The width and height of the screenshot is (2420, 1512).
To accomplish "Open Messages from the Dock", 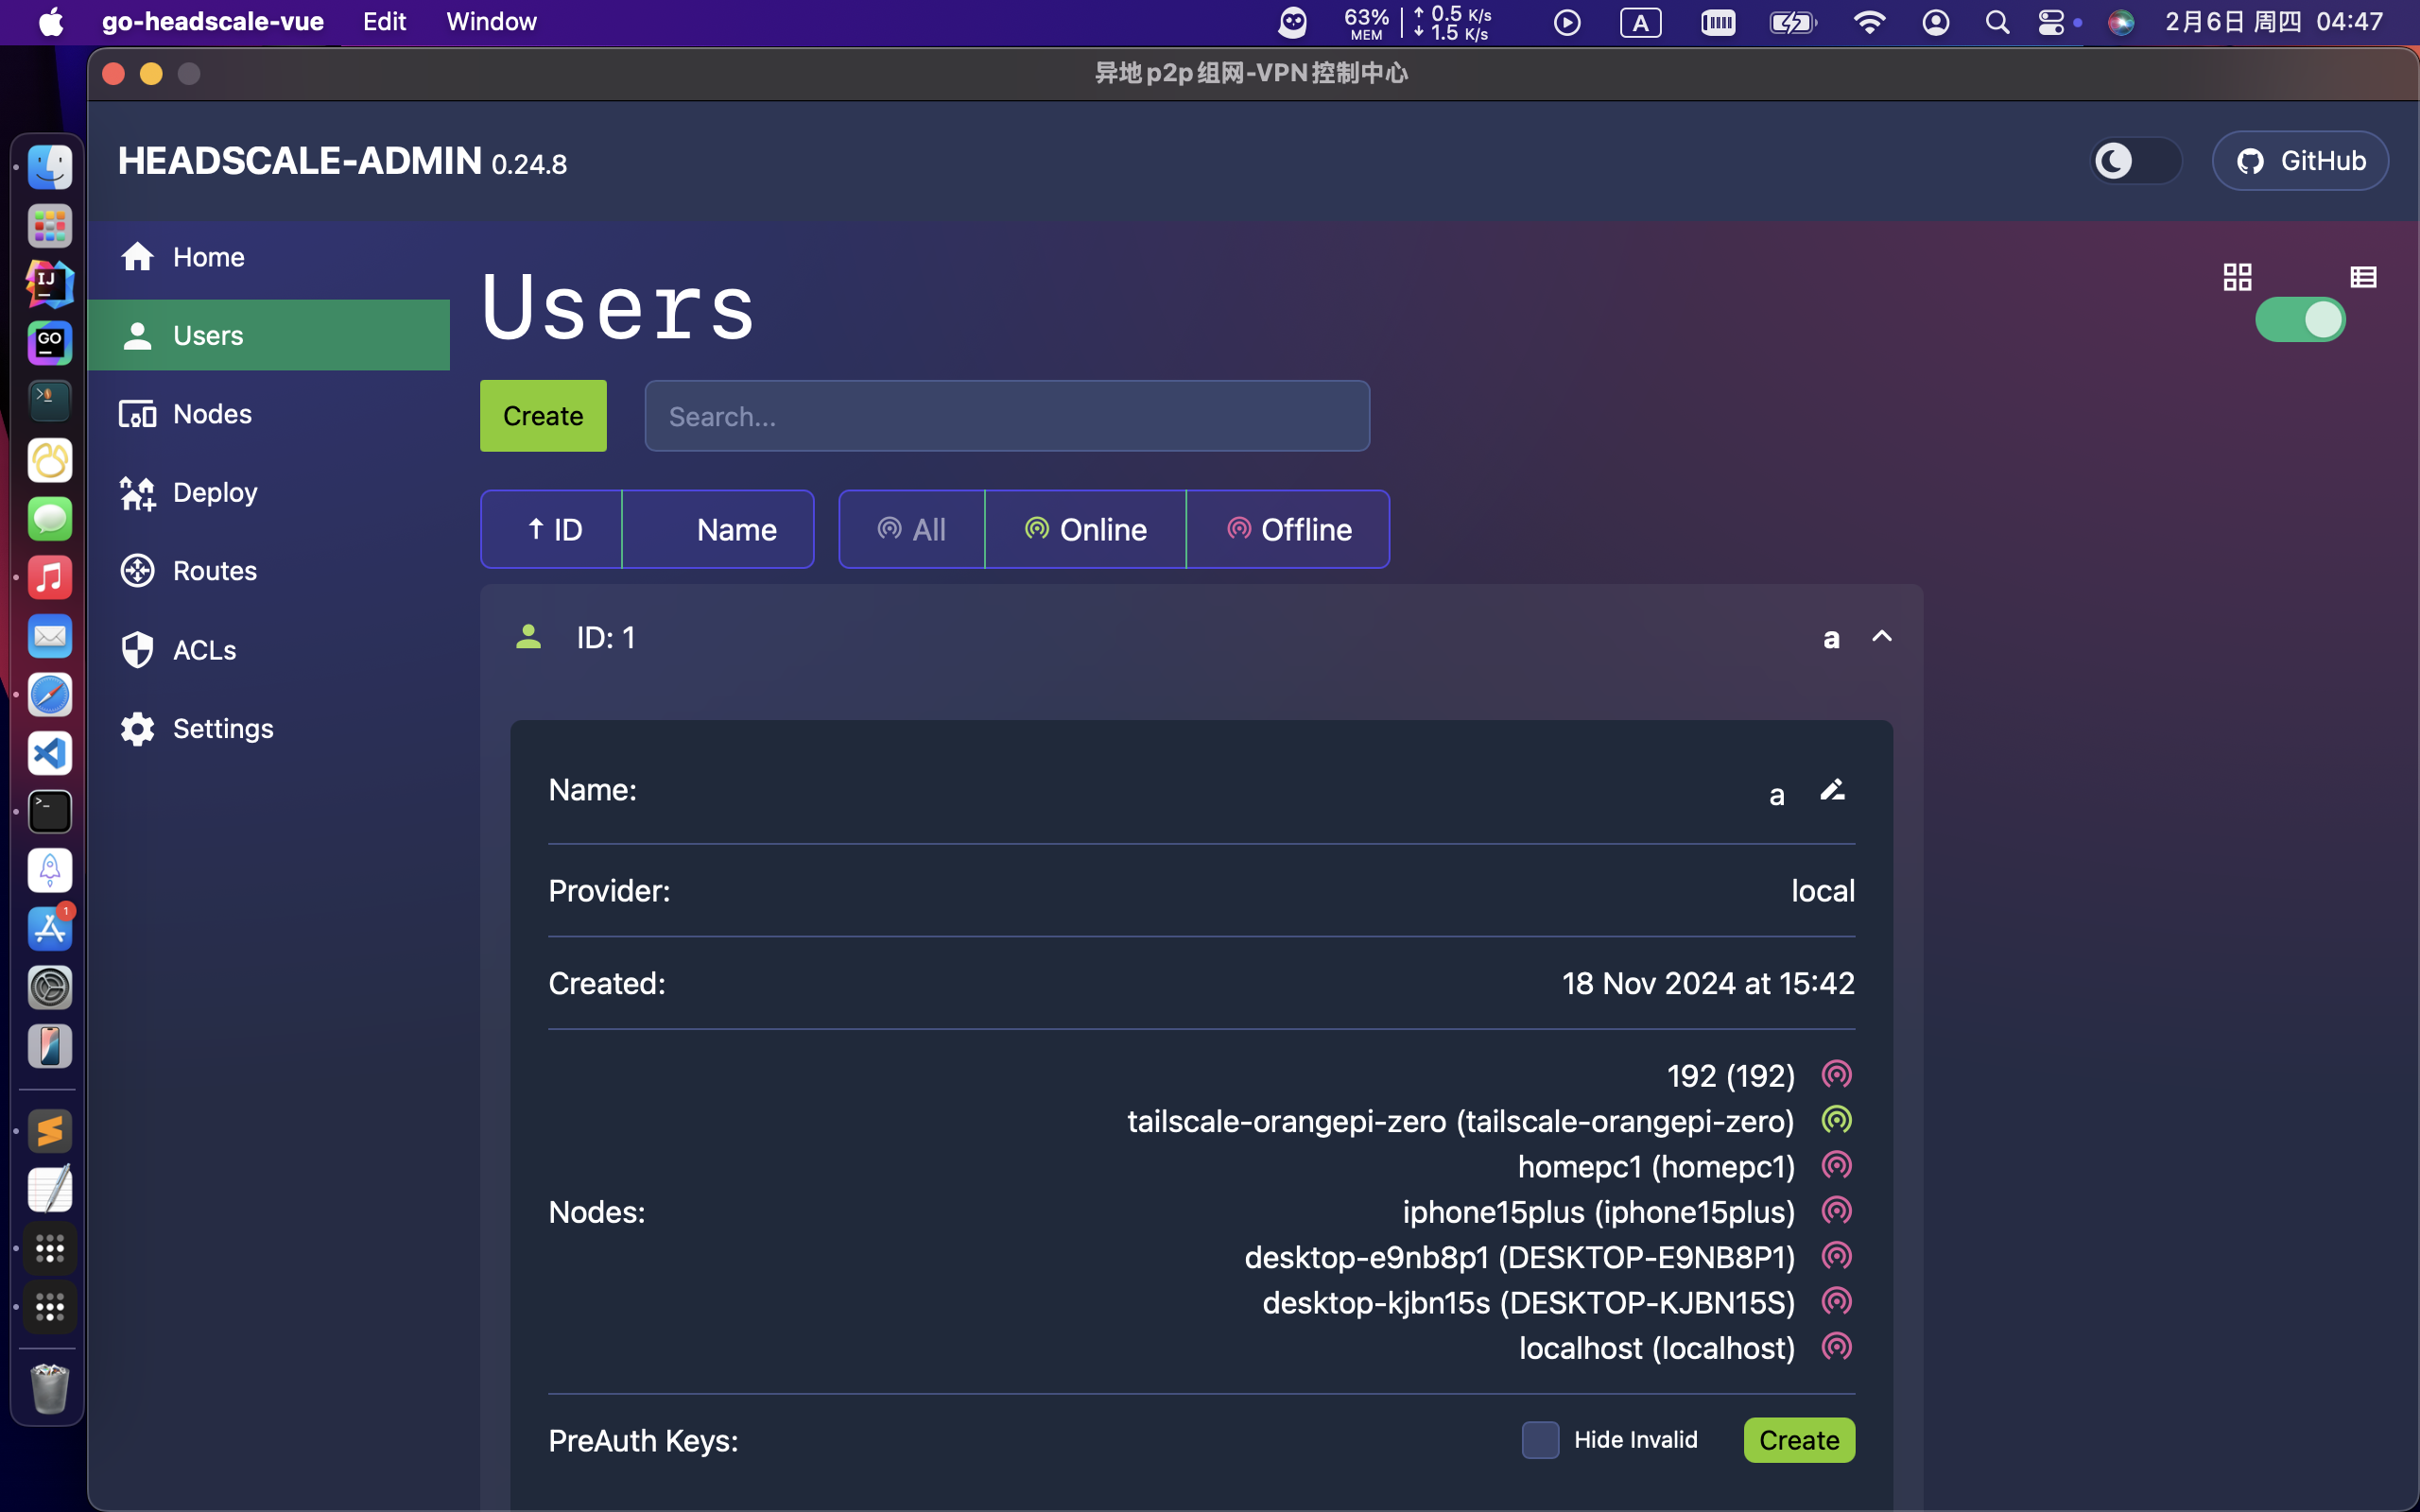I will pos(50,519).
